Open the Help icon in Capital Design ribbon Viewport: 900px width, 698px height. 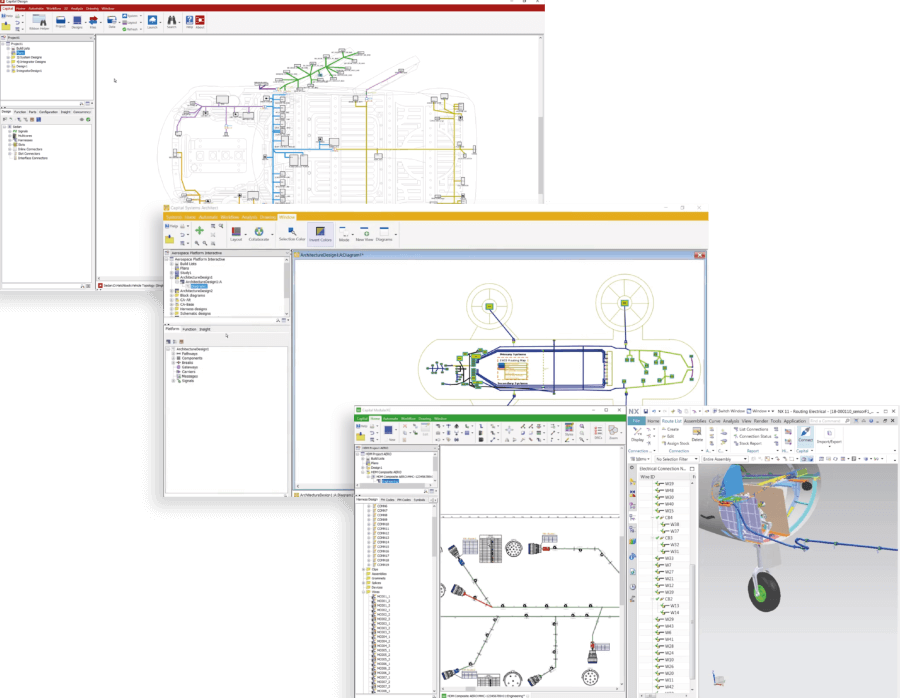click(x=189, y=22)
